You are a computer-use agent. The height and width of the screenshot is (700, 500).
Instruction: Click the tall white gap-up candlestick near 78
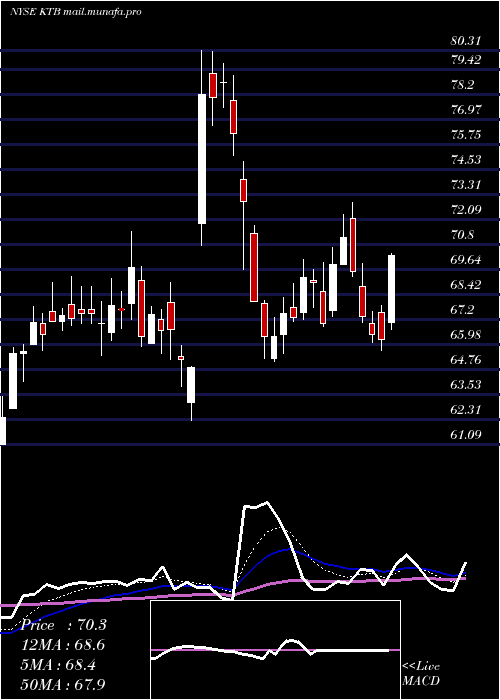coord(202,159)
